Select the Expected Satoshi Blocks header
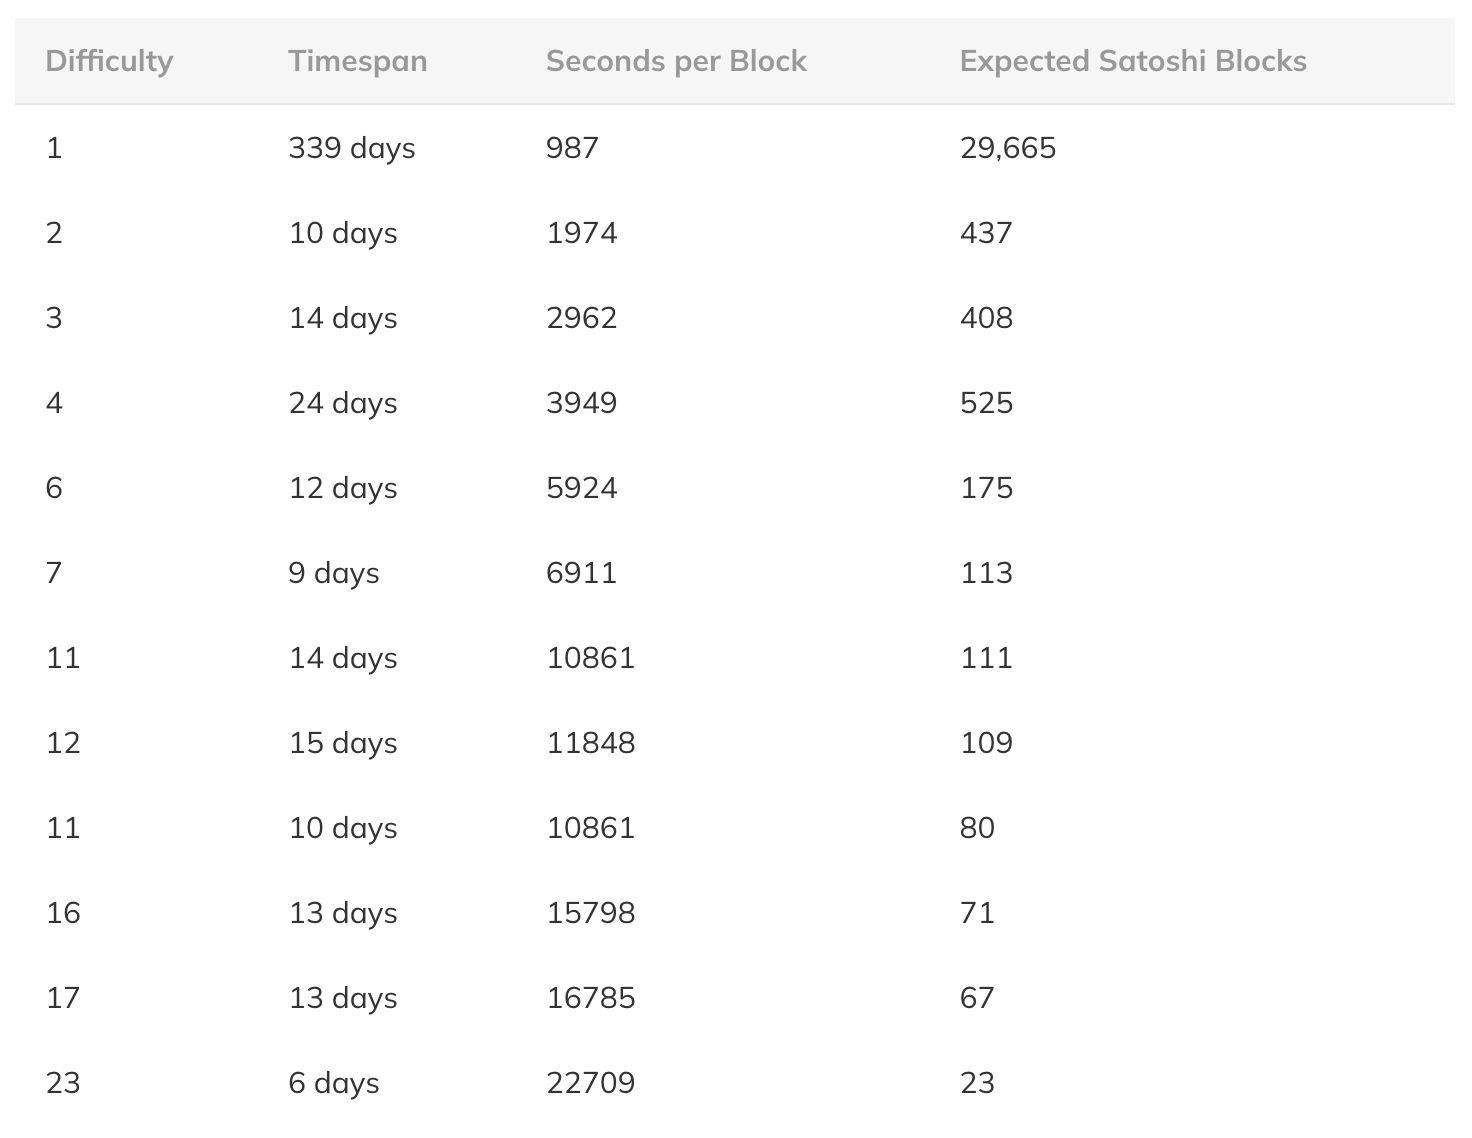This screenshot has width=1472, height=1138. (1133, 61)
